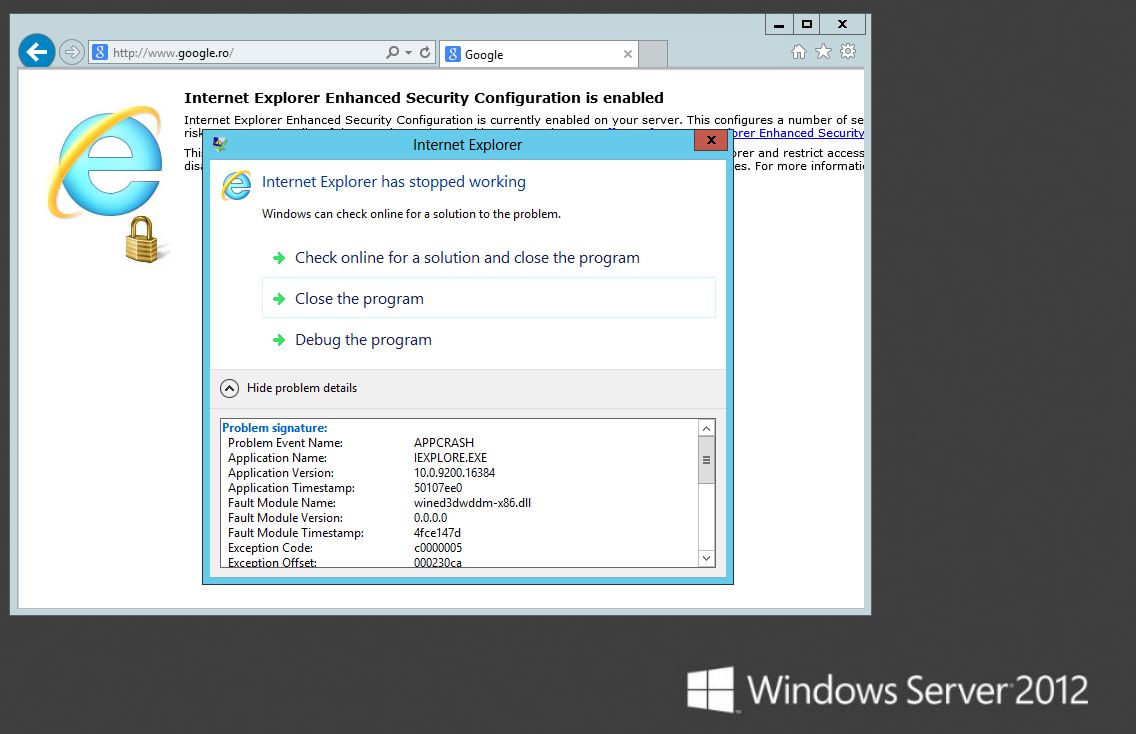Click the Google favicon in address bar
1136x734 pixels.
[x=101, y=52]
